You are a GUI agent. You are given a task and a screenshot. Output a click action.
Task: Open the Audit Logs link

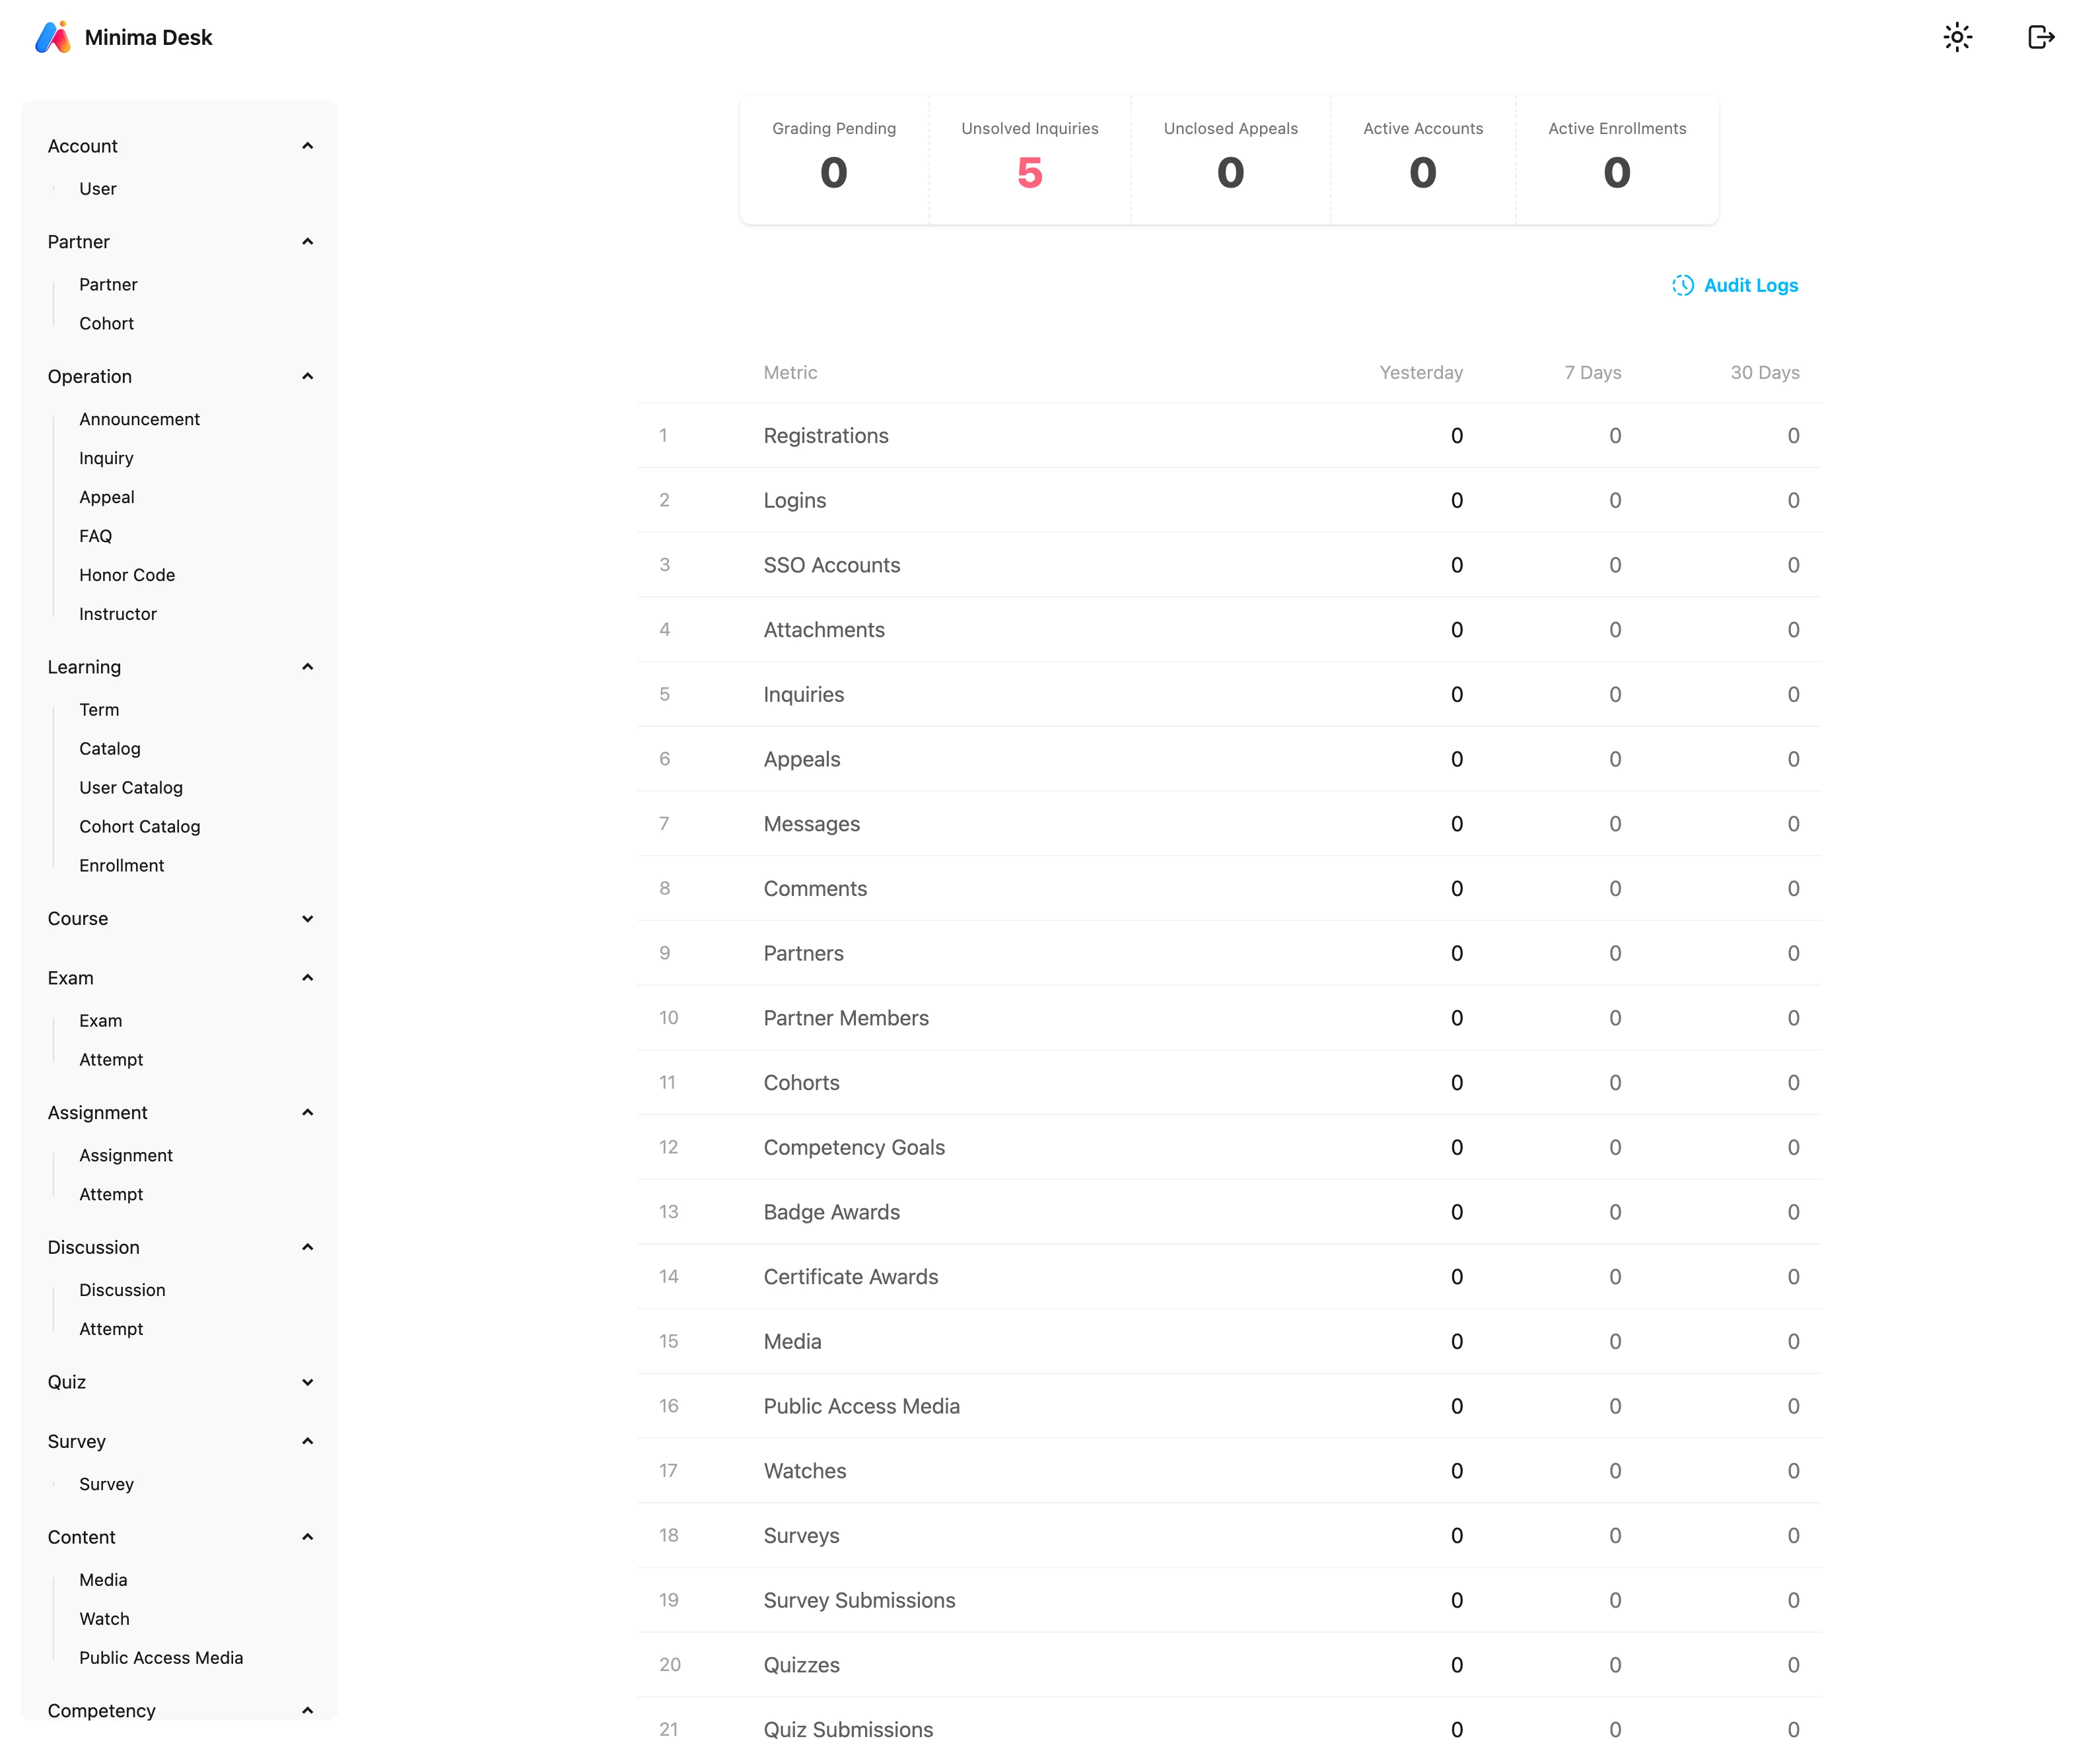click(x=1750, y=285)
